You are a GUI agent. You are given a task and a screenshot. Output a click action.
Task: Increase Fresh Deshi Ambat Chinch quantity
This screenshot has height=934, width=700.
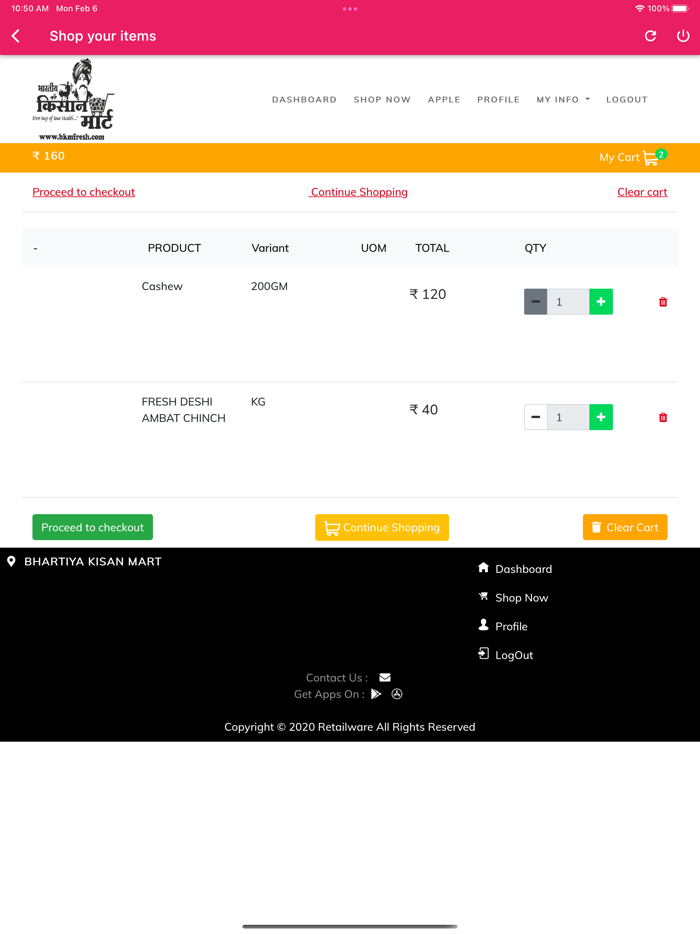601,417
